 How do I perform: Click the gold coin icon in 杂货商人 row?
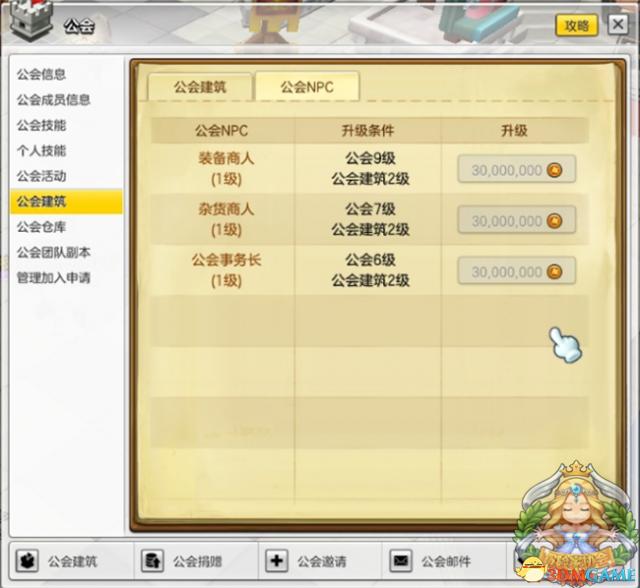tap(554, 221)
